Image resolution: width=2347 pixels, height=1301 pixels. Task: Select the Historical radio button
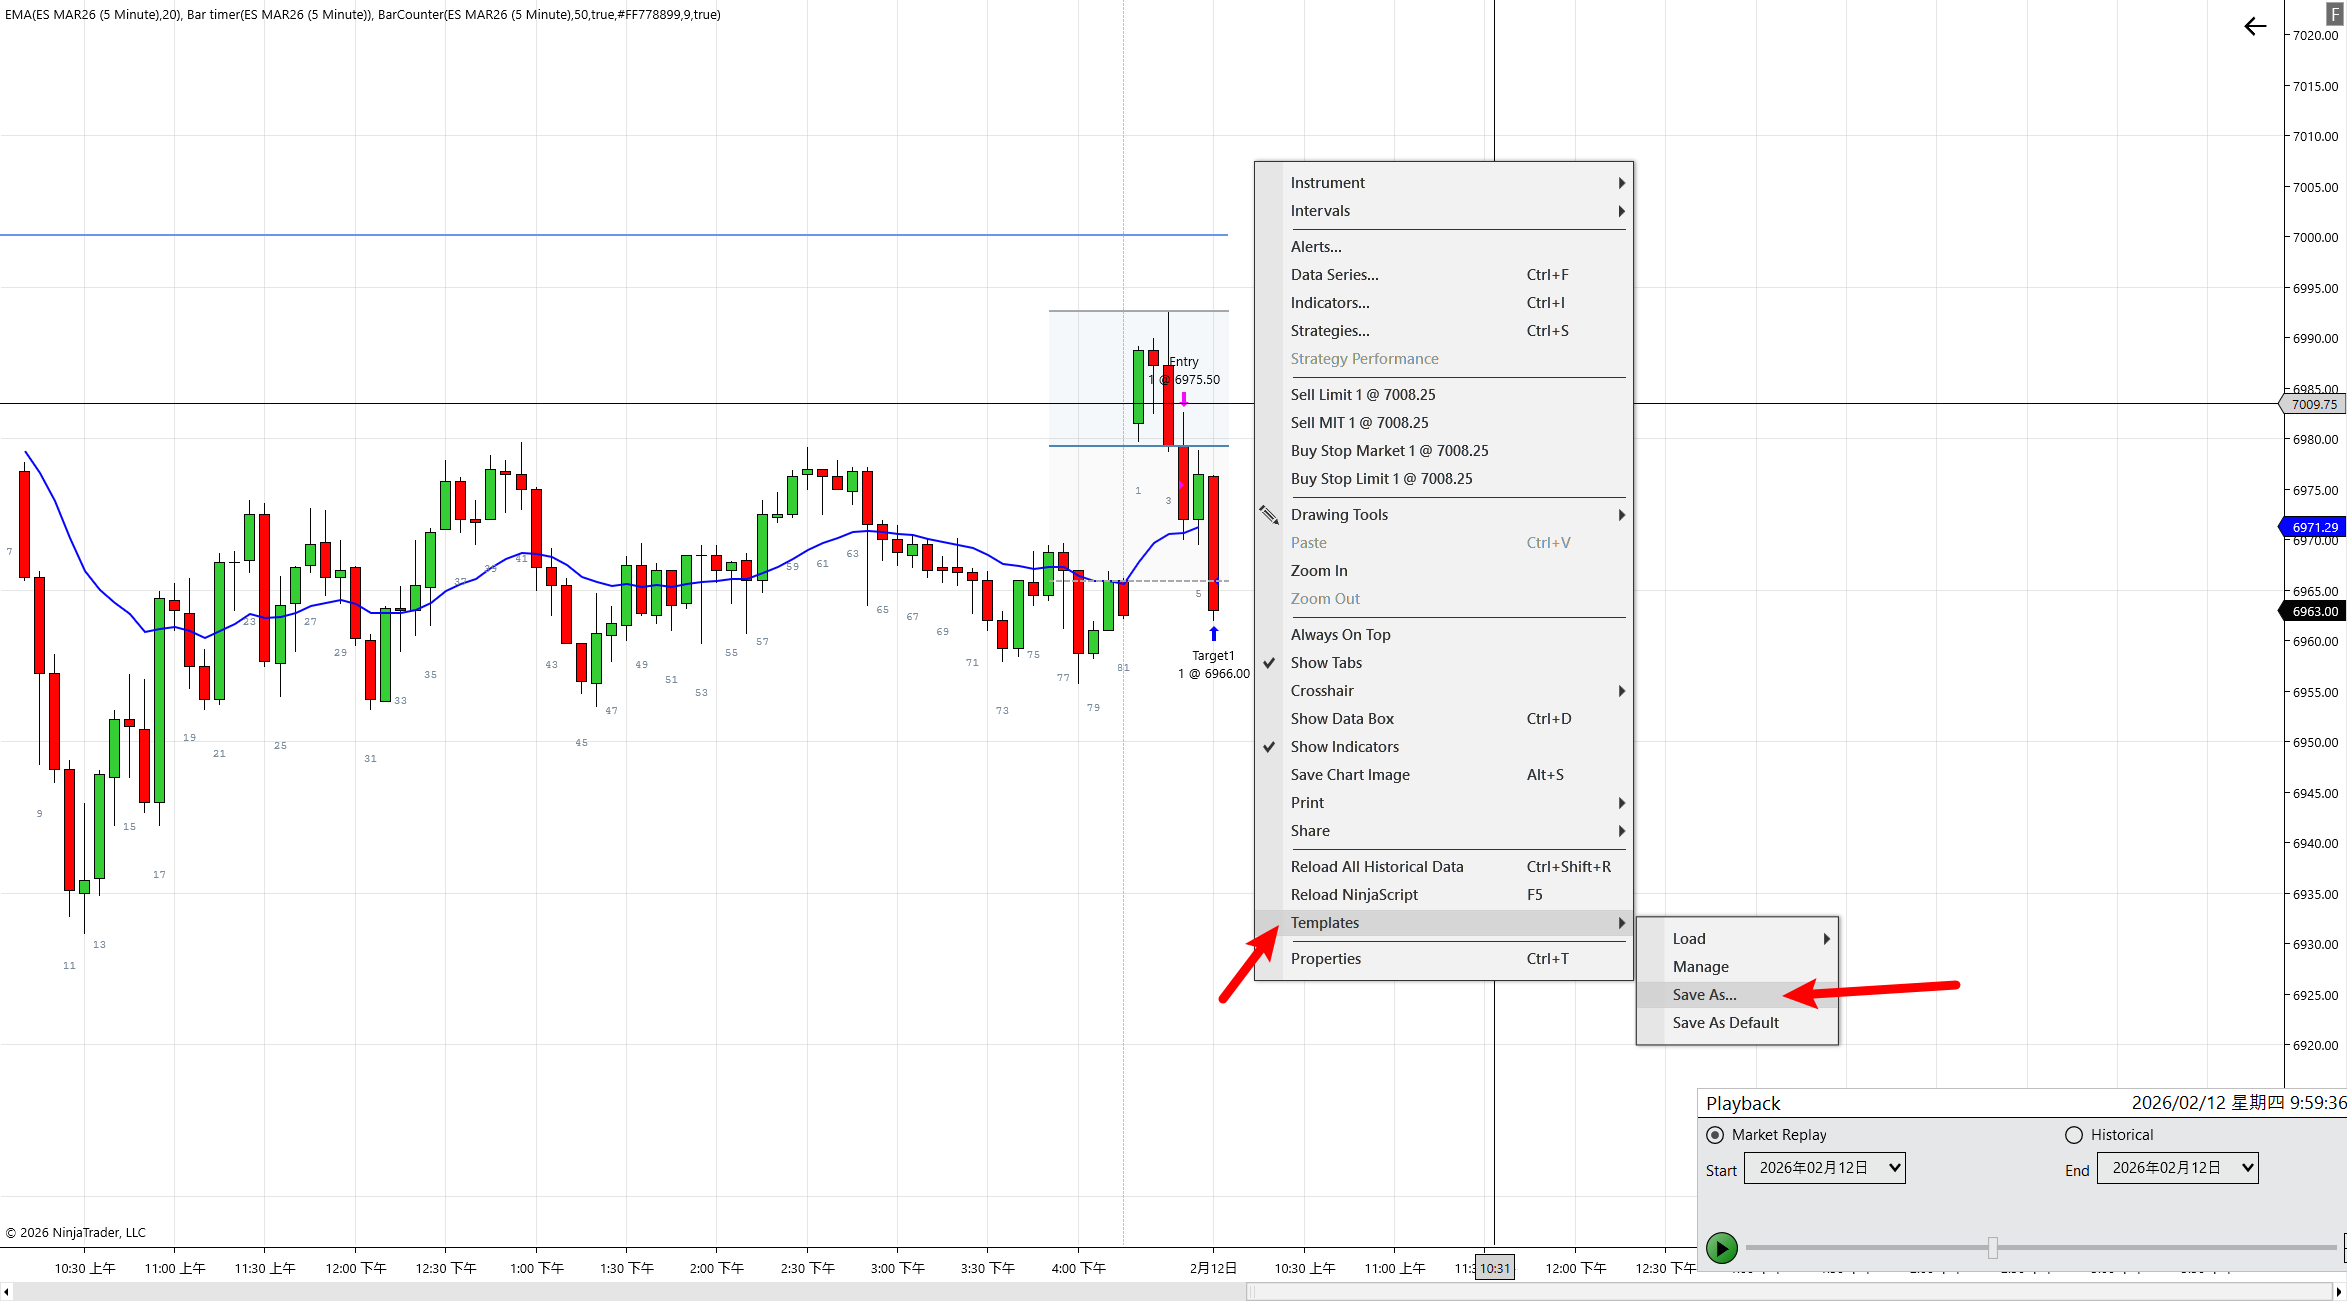tap(2074, 1134)
